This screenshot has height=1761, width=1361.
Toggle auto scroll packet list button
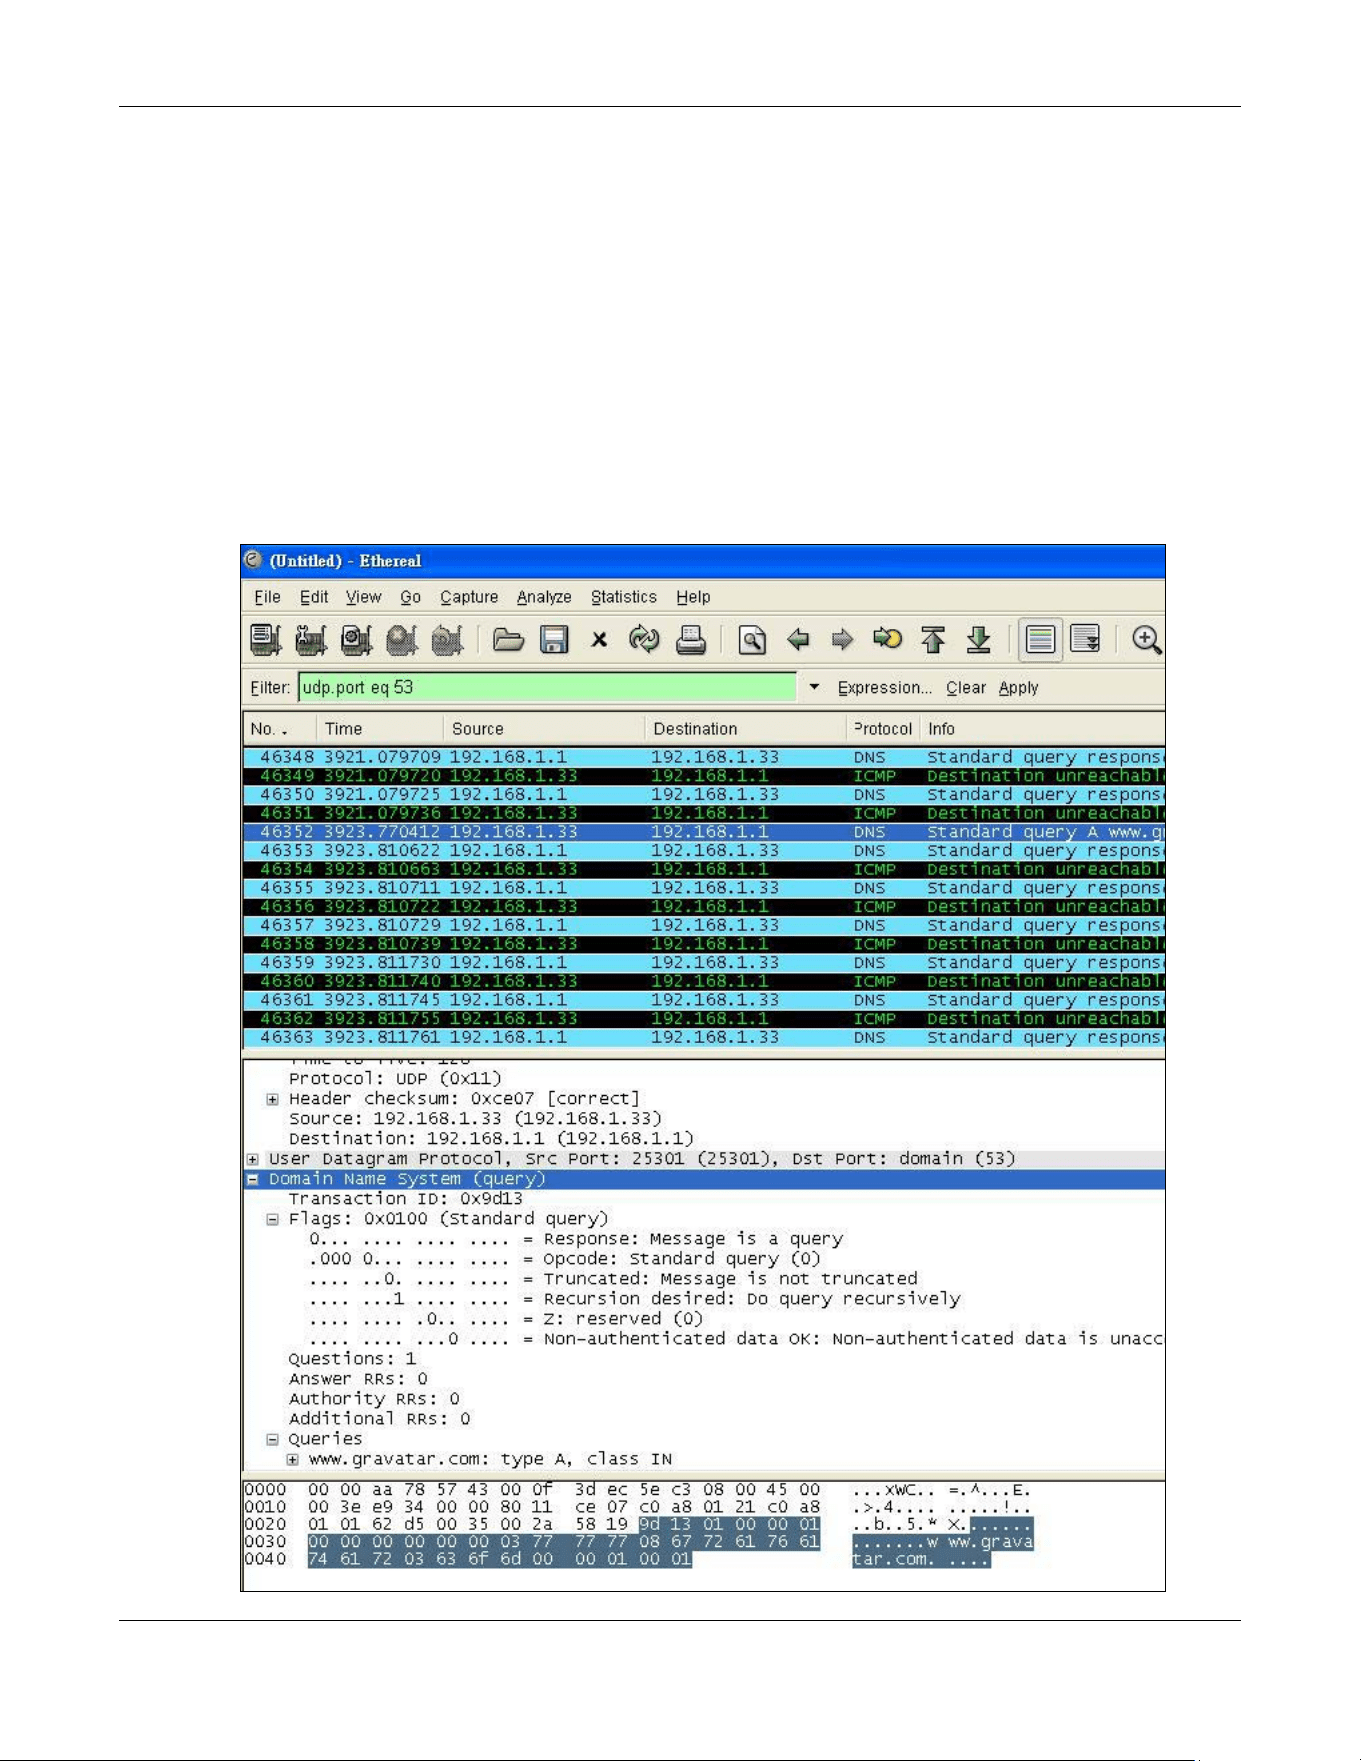point(1085,640)
